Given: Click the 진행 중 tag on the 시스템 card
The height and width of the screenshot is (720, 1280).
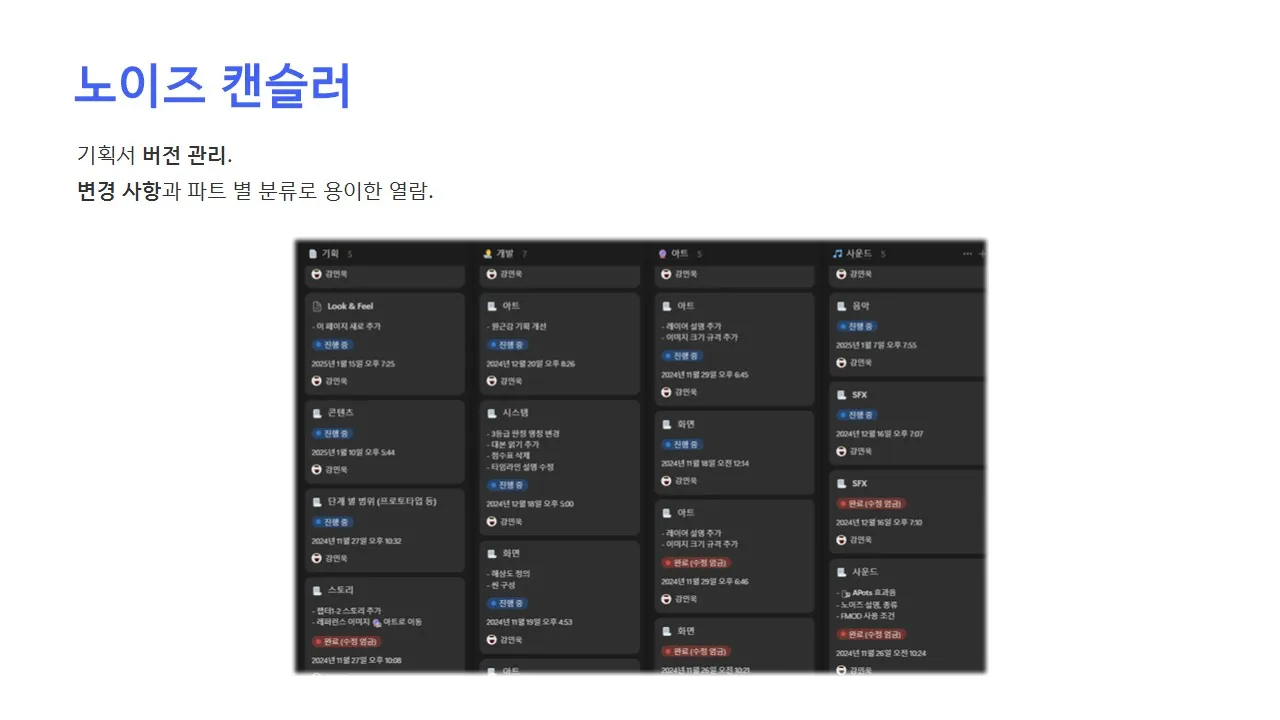Looking at the screenshot, I should tap(507, 485).
